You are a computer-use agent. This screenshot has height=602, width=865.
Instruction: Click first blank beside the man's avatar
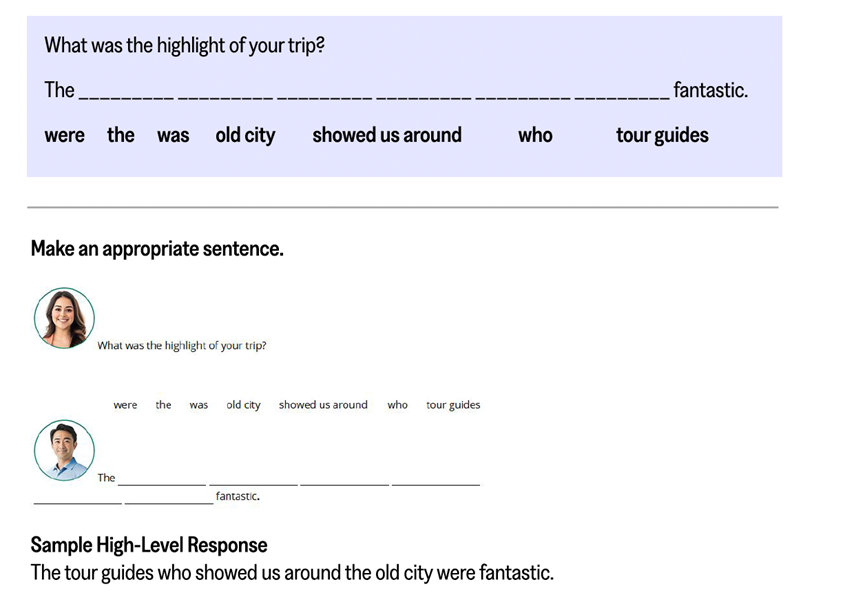point(162,482)
